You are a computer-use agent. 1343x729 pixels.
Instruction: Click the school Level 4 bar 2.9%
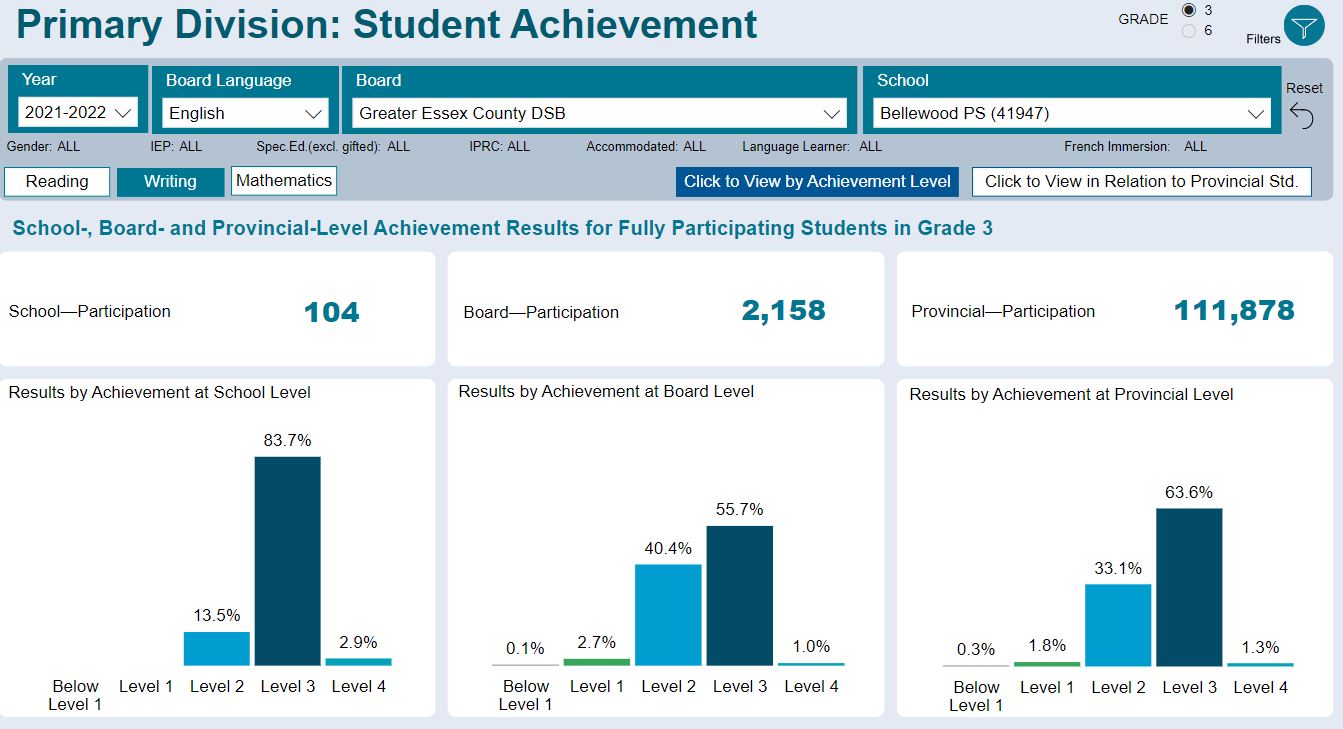[x=359, y=662]
